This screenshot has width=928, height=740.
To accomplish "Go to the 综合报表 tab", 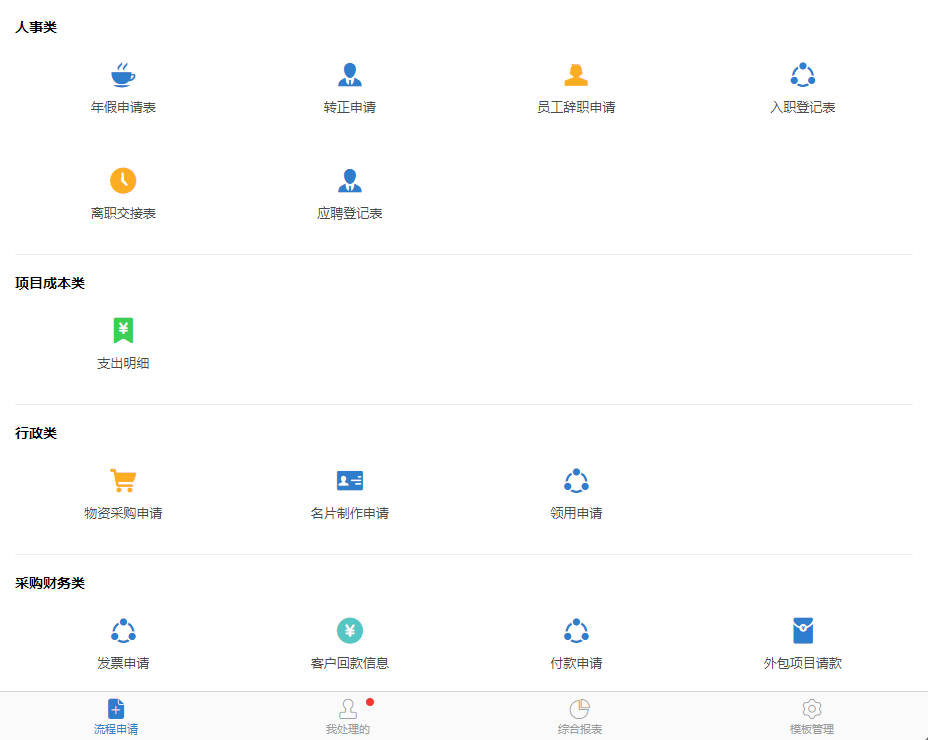I will [580, 717].
